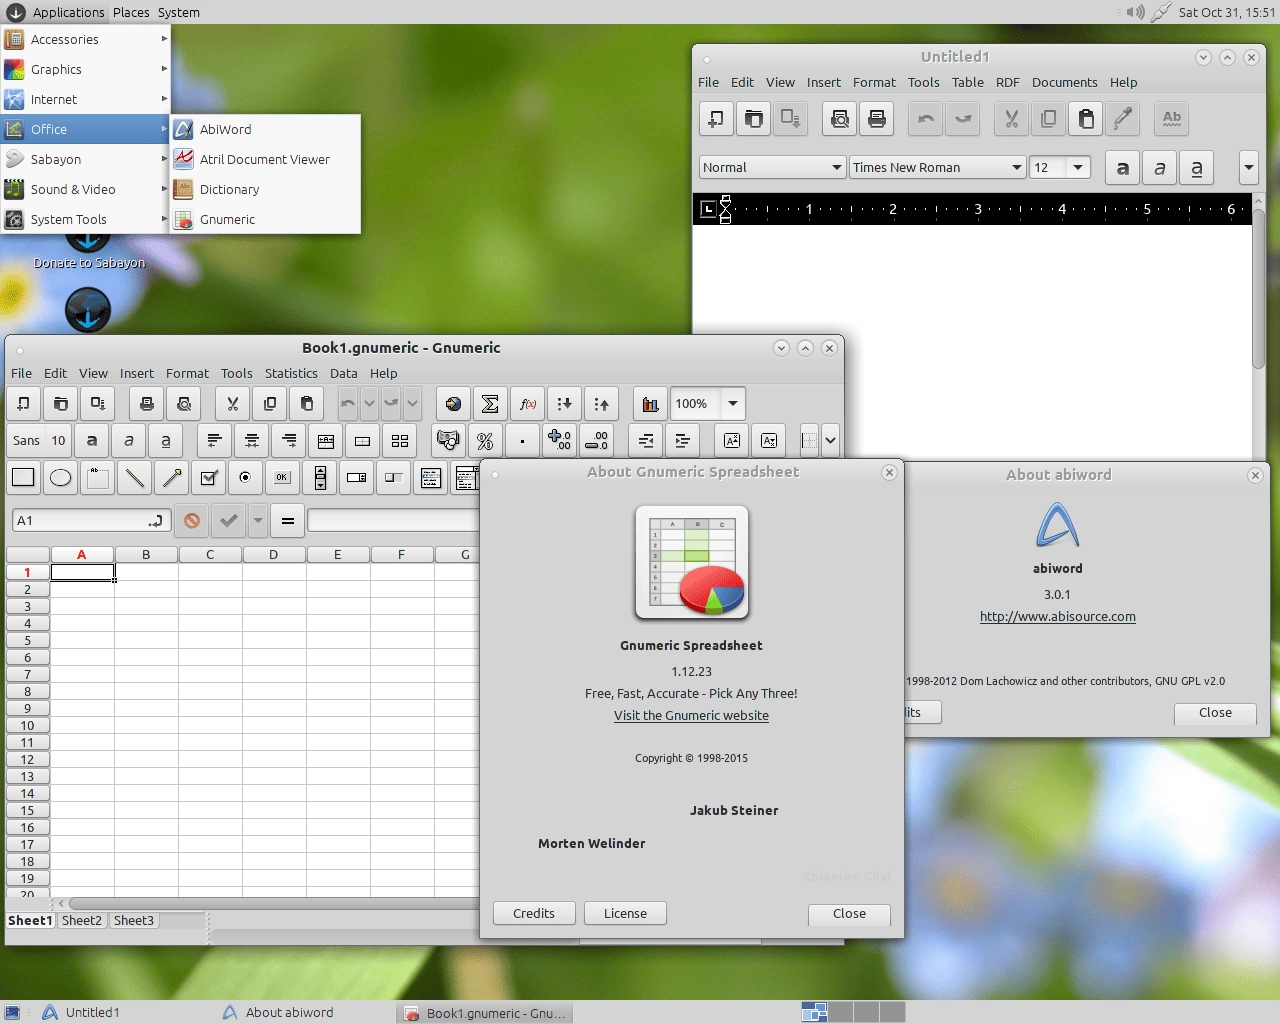Image resolution: width=1280 pixels, height=1024 pixels.
Task: Open the Visit the Gnumeric website link
Action: [691, 716]
